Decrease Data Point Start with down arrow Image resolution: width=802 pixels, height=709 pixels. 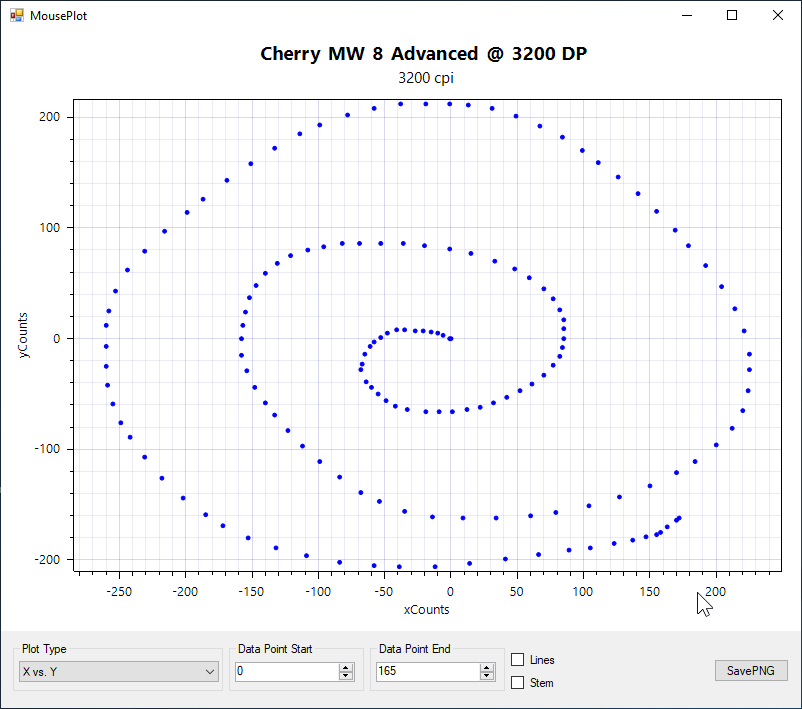tap(346, 676)
